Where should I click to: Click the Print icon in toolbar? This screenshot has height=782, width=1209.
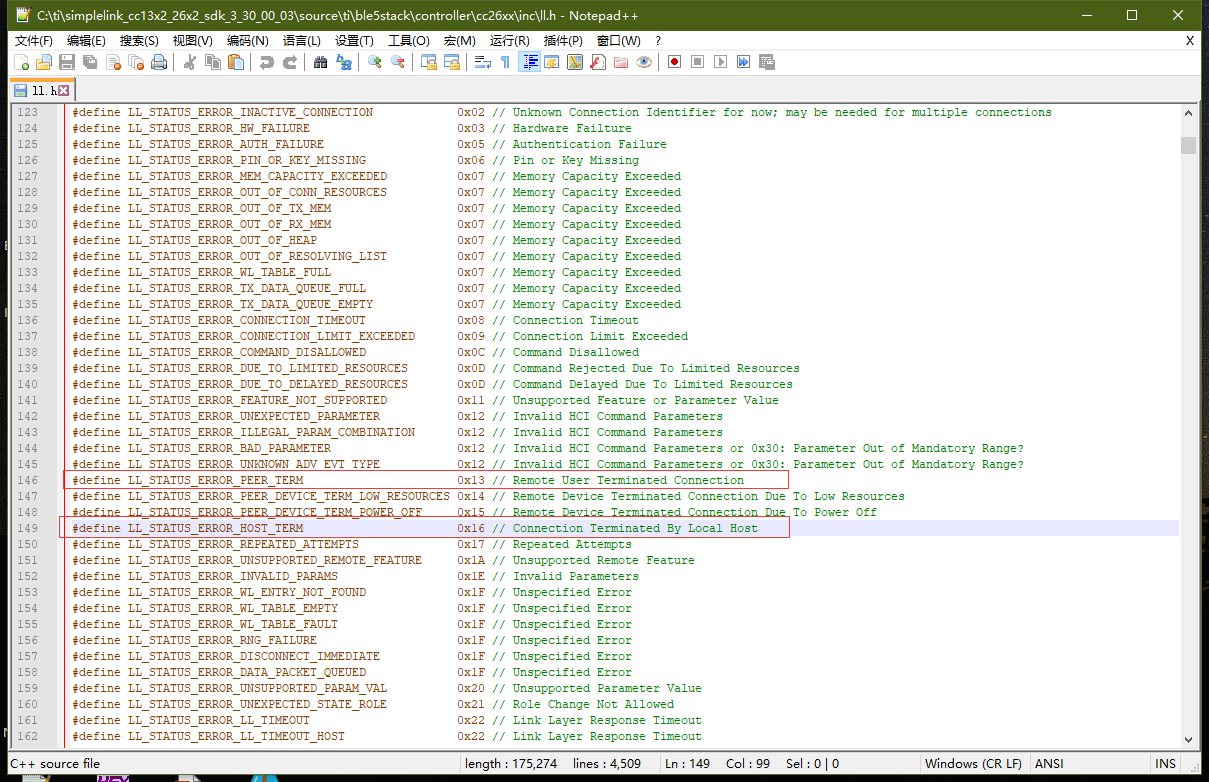pyautogui.click(x=160, y=62)
